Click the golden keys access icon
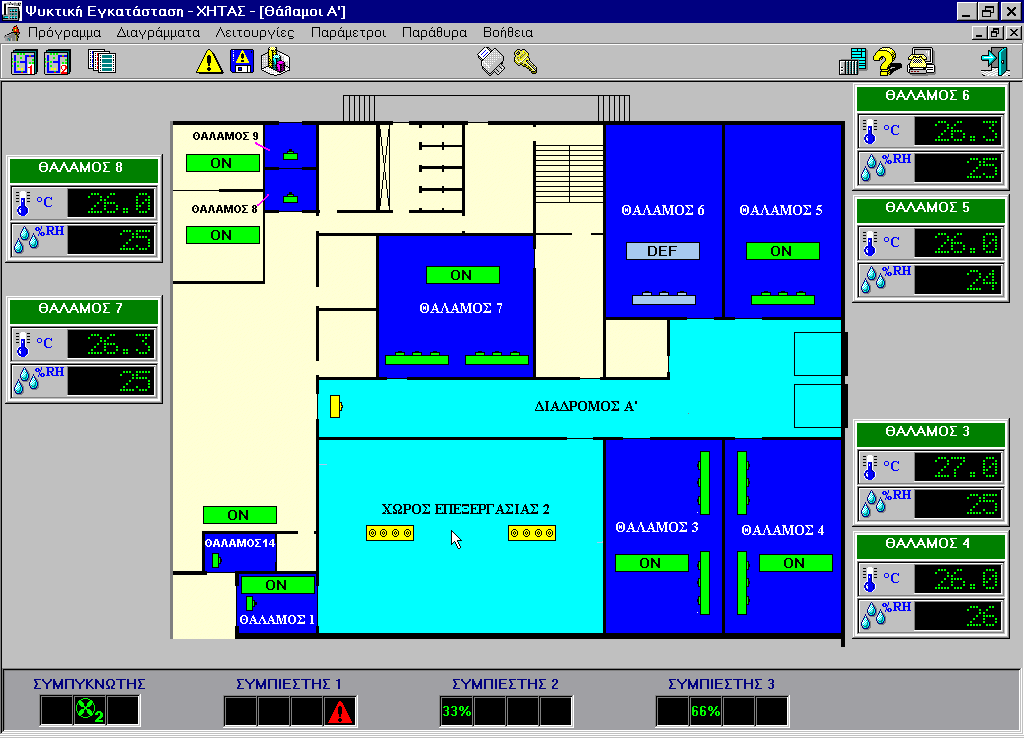Screen dimensions: 1024x738 click(x=527, y=62)
